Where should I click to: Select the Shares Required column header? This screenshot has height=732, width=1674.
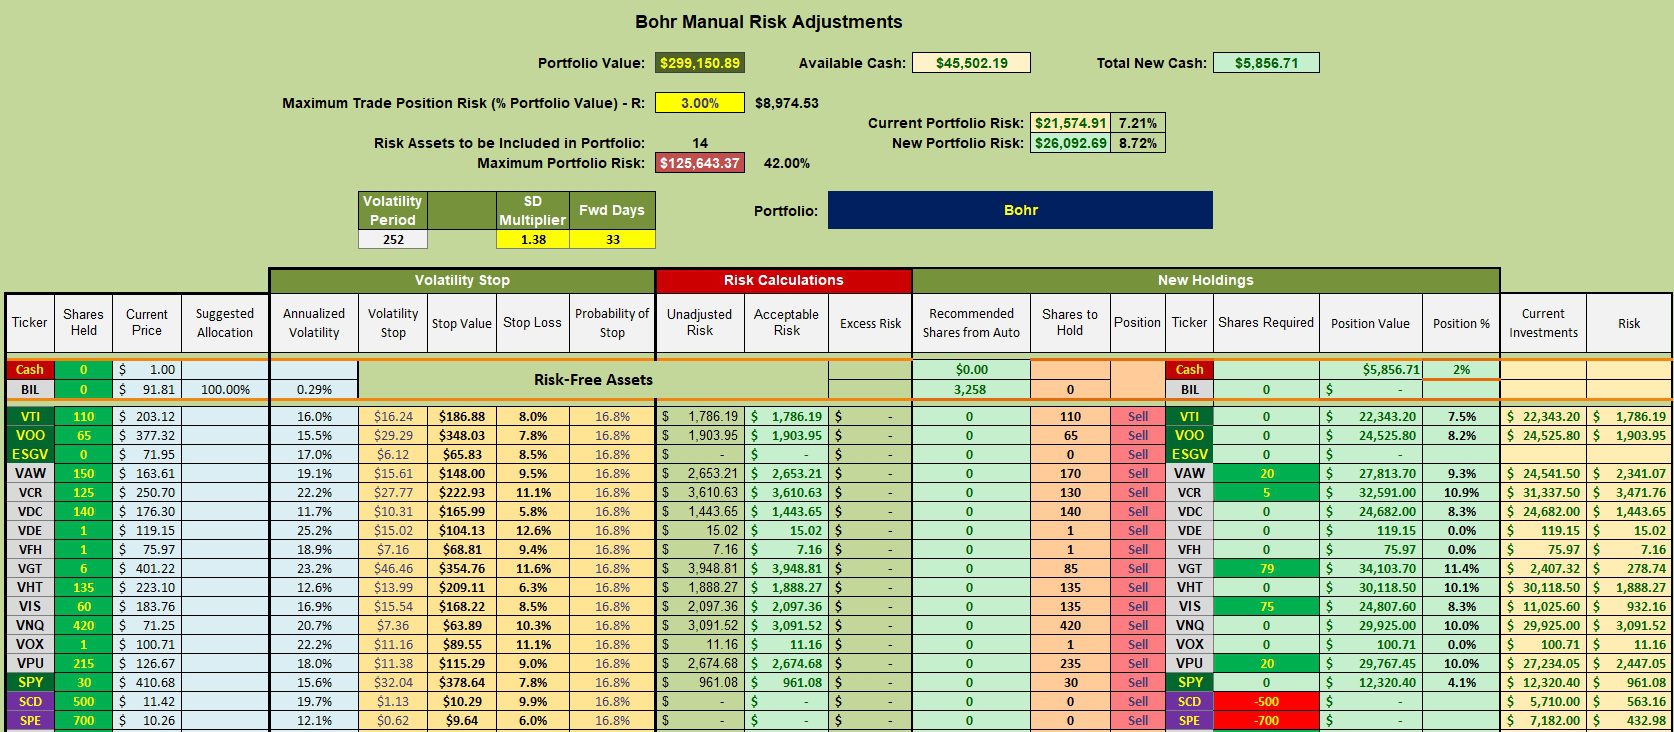point(1266,323)
